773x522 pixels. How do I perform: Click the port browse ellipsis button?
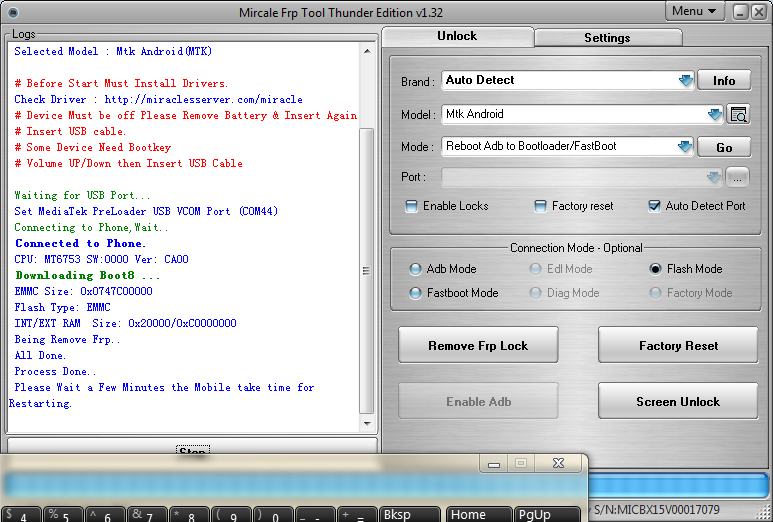[737, 177]
